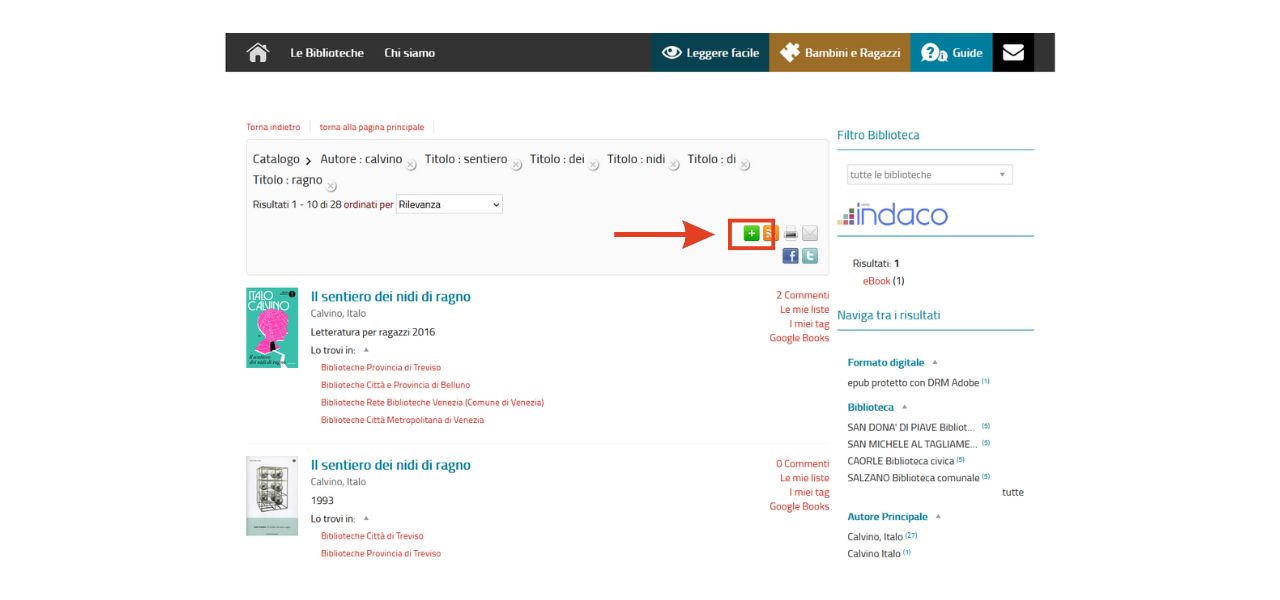Click the pink Calvino book cover thumbnail
1280x600 pixels.
point(272,328)
